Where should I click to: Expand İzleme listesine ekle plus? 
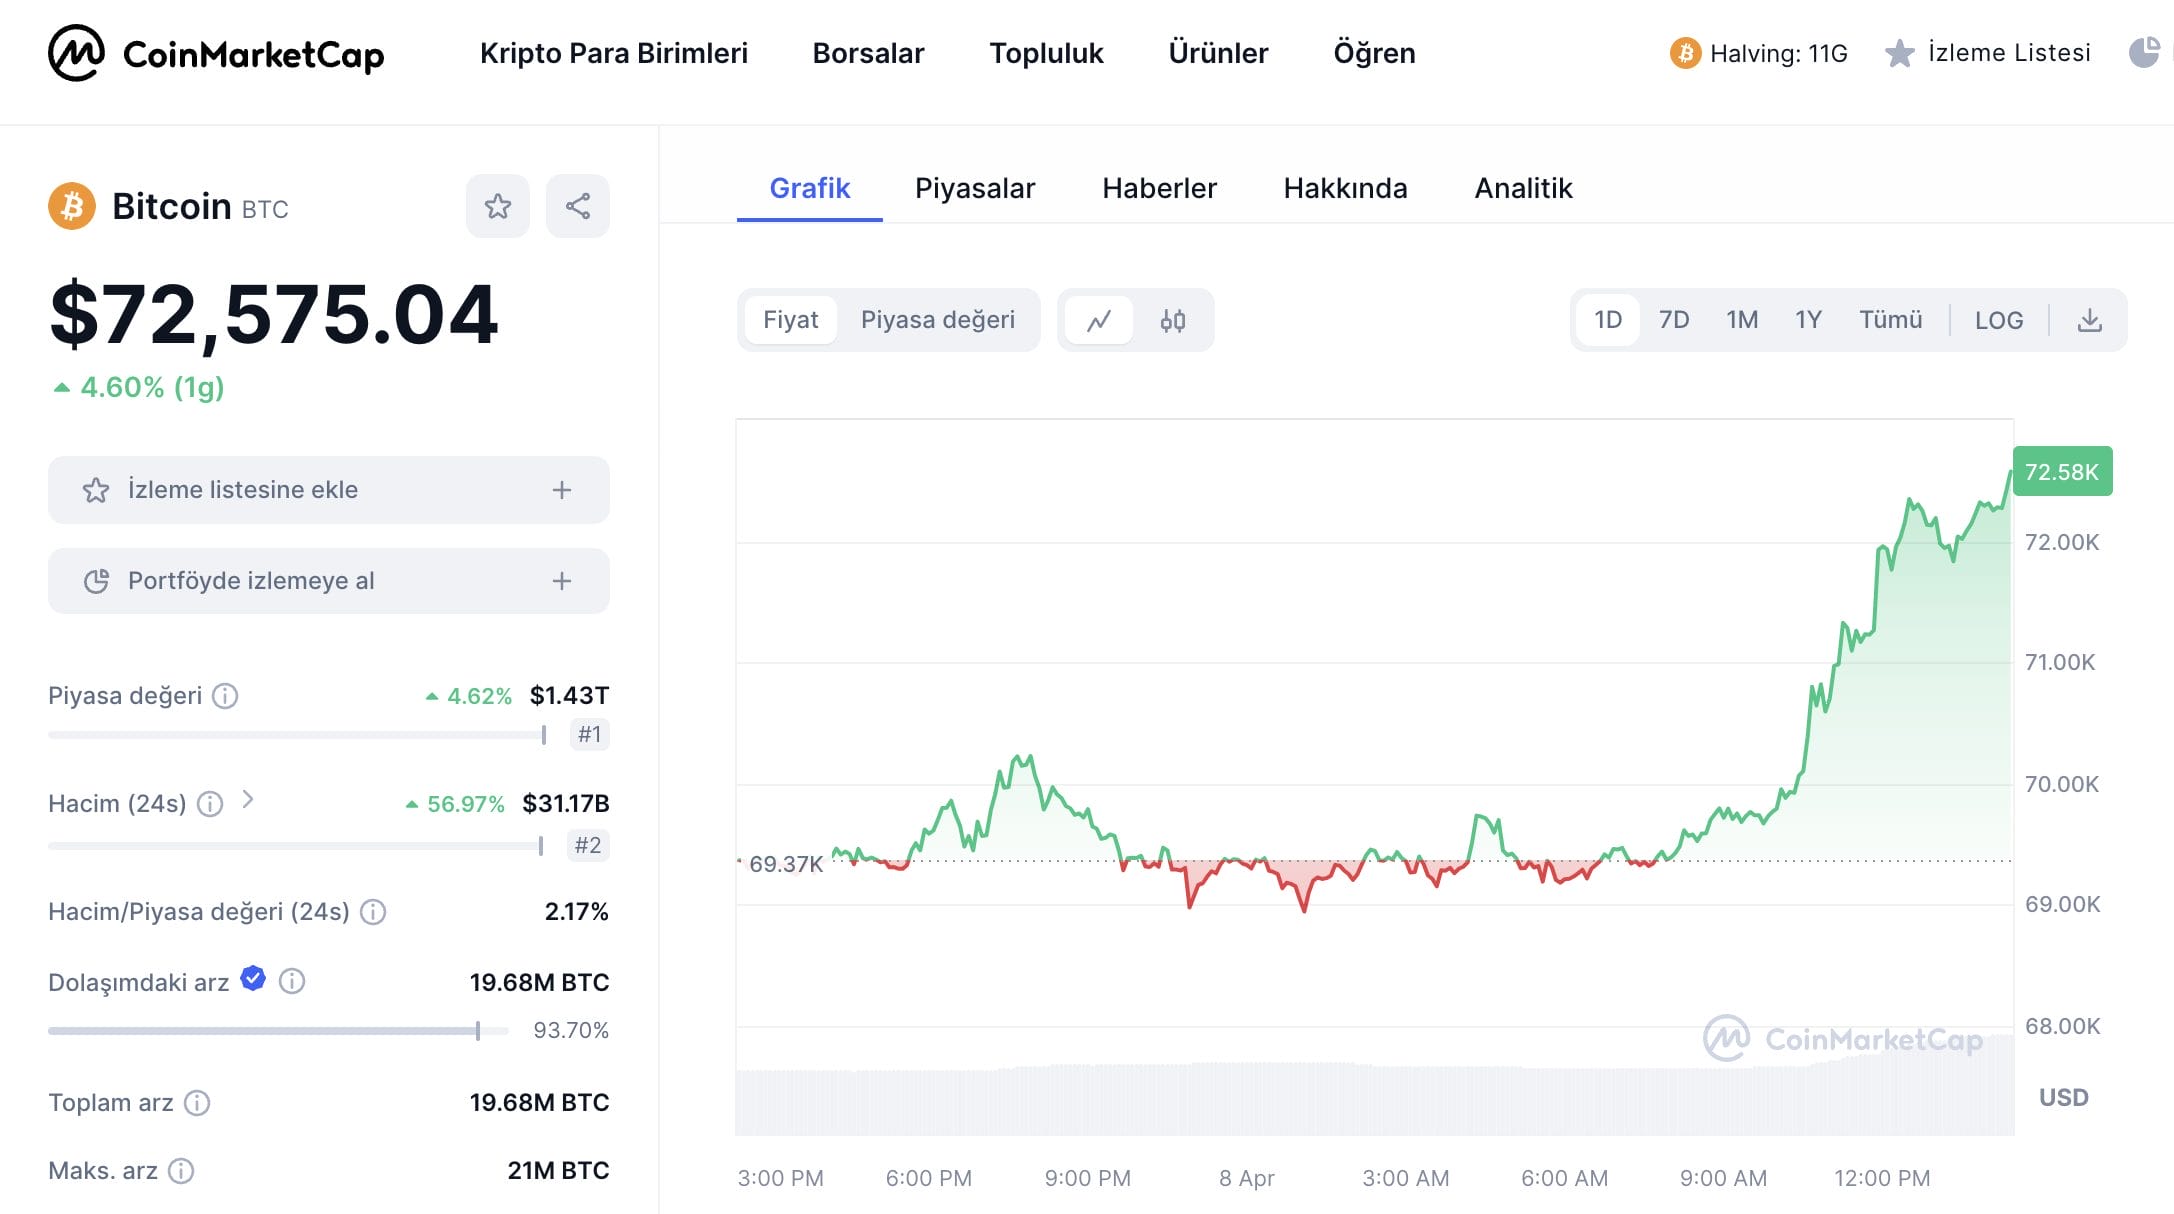pyautogui.click(x=561, y=490)
